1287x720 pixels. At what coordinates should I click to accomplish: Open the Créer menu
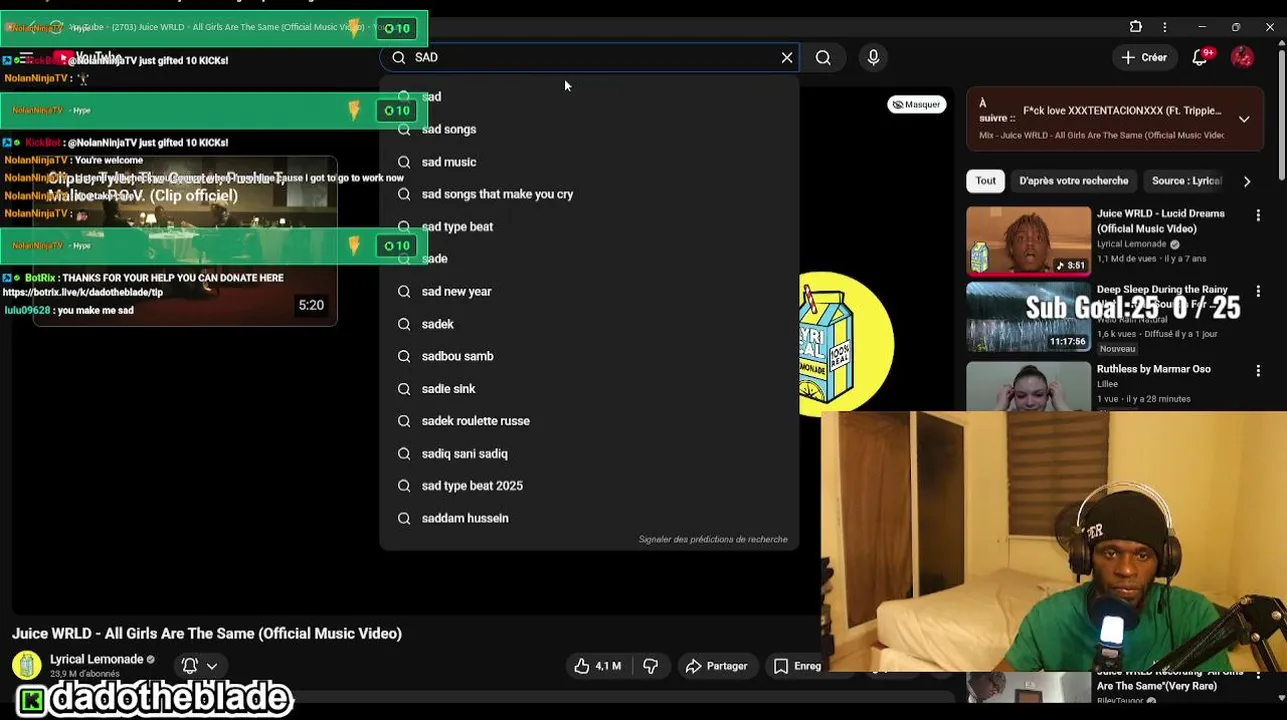pyautogui.click(x=1143, y=58)
